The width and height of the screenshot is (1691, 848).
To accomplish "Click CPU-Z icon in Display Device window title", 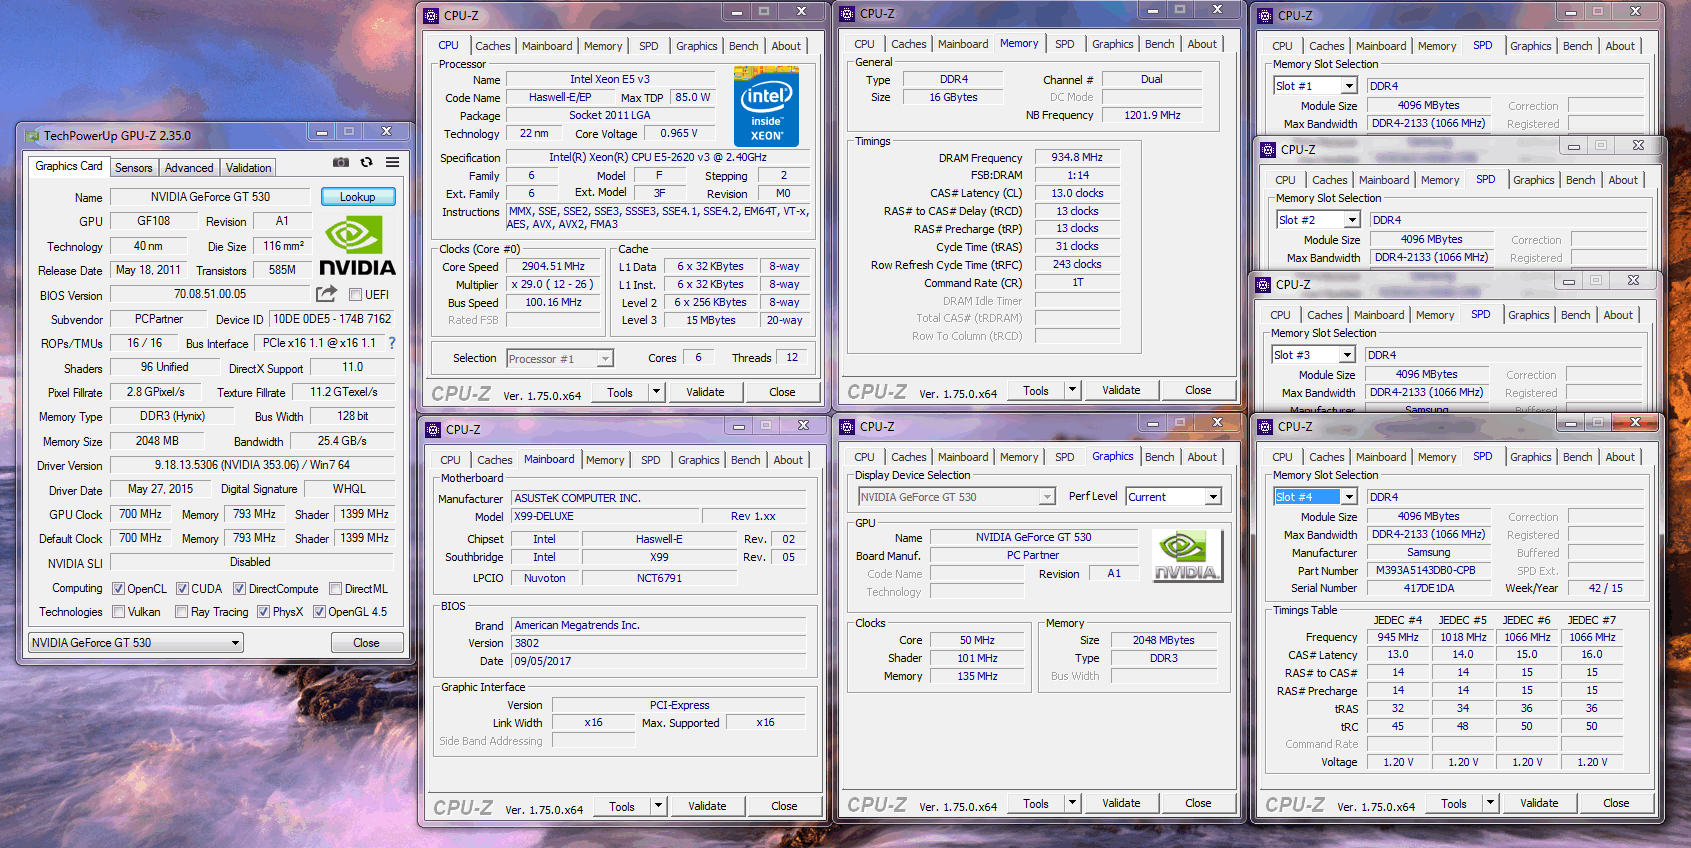I will (847, 427).
